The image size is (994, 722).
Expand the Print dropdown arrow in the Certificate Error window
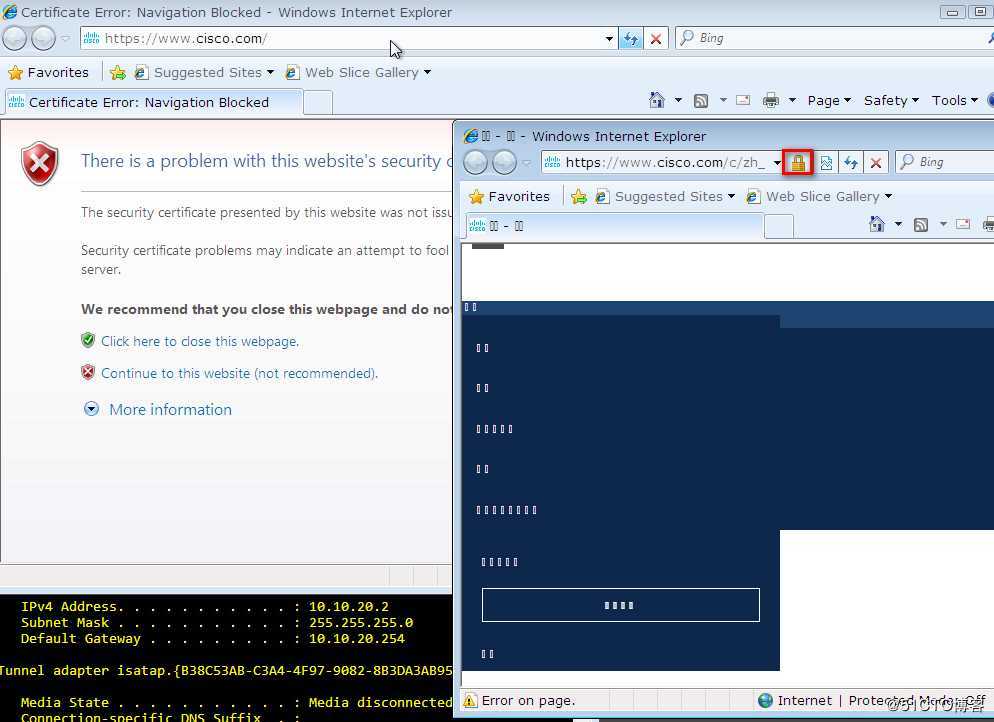[792, 100]
